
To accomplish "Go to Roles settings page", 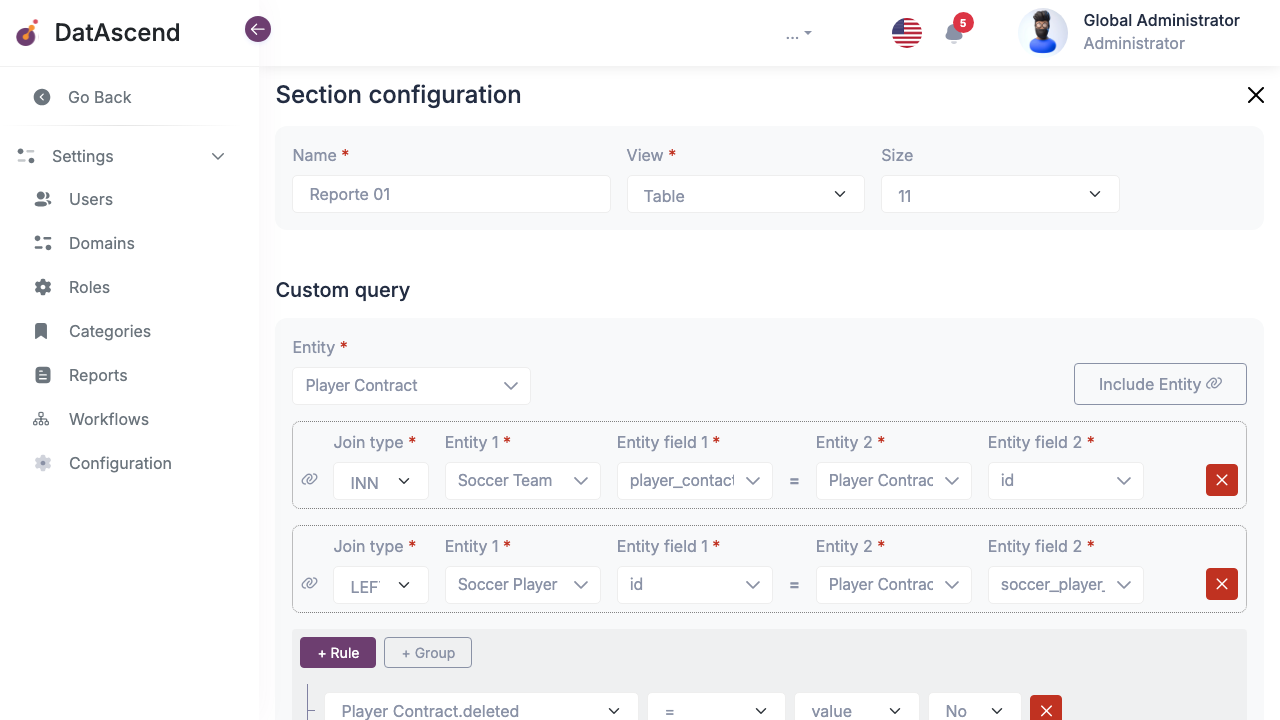I will click(89, 287).
